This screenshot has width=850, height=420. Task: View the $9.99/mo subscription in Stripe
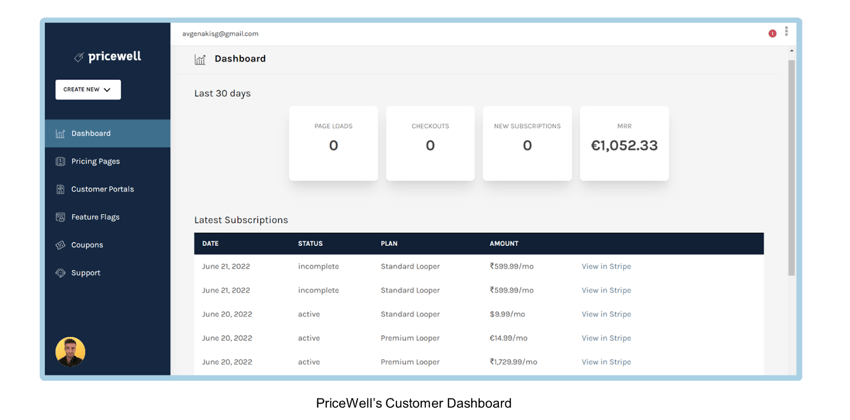(x=606, y=314)
